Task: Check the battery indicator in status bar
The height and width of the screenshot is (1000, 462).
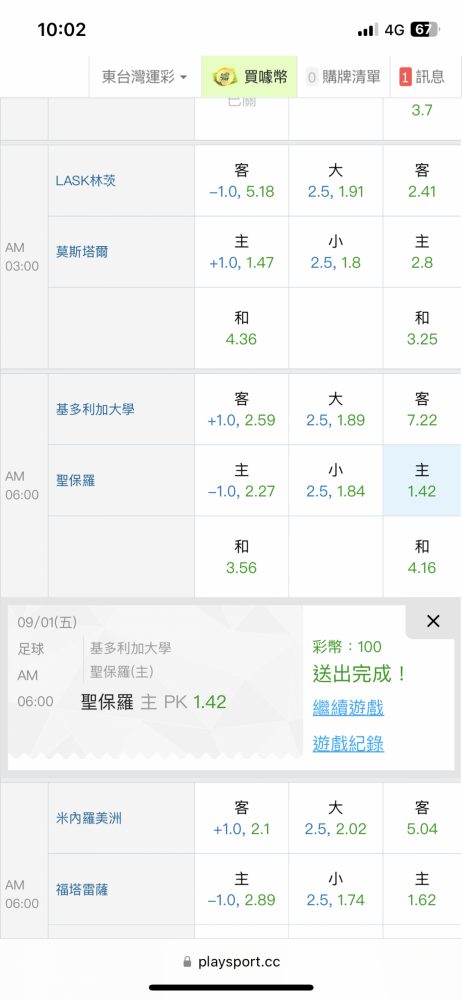Action: tap(425, 30)
